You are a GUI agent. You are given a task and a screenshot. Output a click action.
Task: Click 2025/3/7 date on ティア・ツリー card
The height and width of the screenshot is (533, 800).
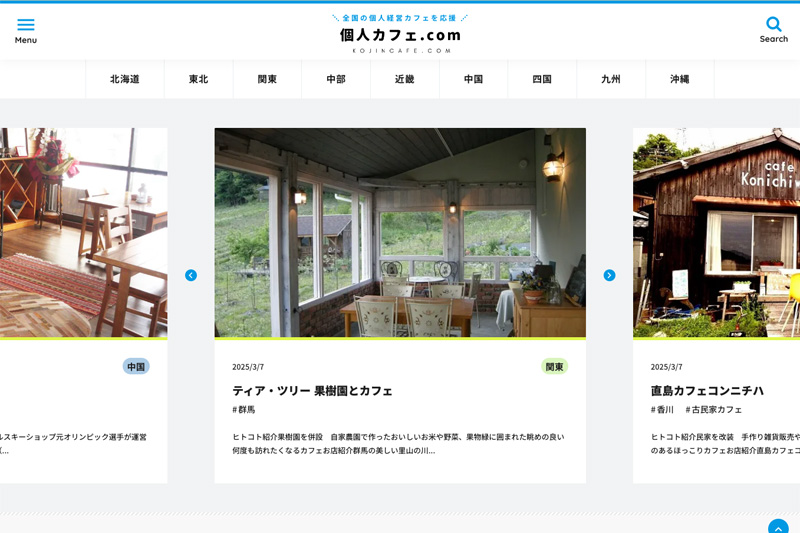coord(248,367)
